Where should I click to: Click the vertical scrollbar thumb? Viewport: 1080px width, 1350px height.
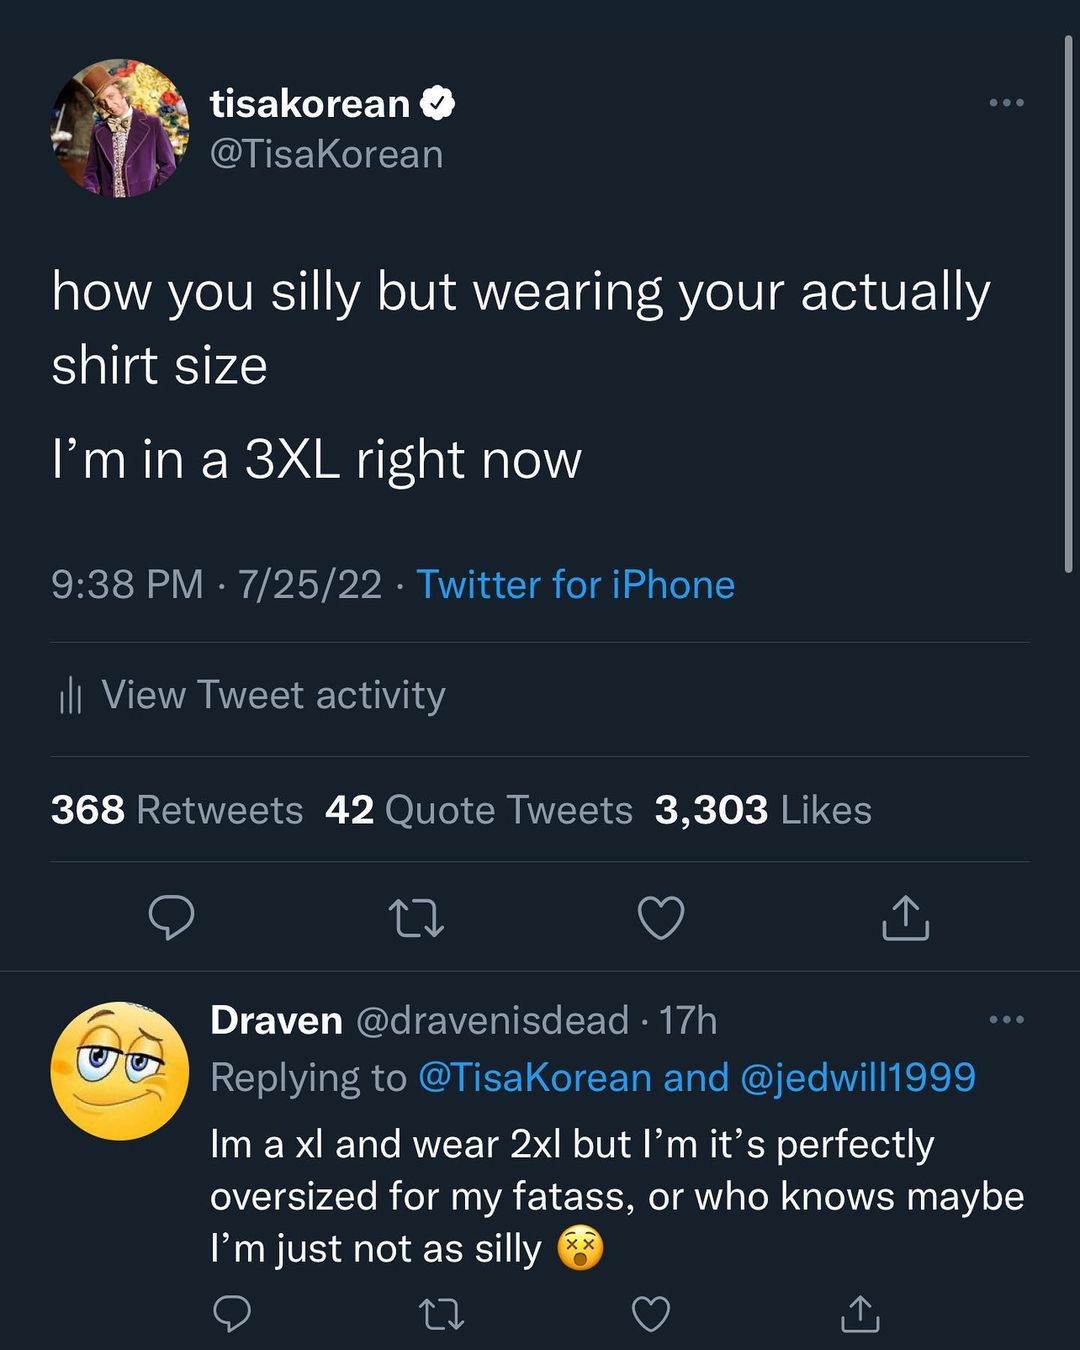pos(1068,300)
